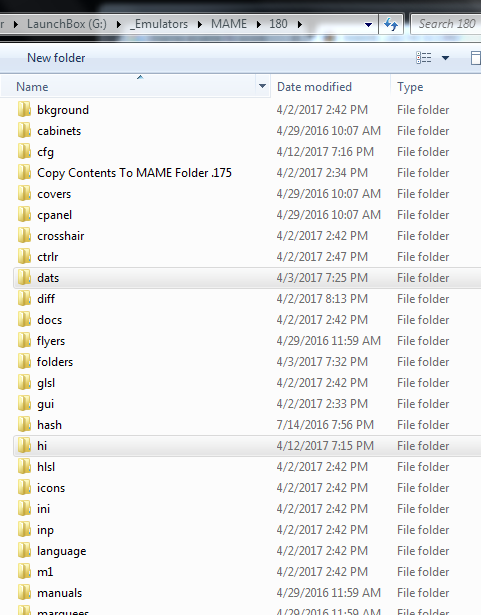Click date 4/12/2017 7:15 PM
481x615 pixels.
pos(325,445)
